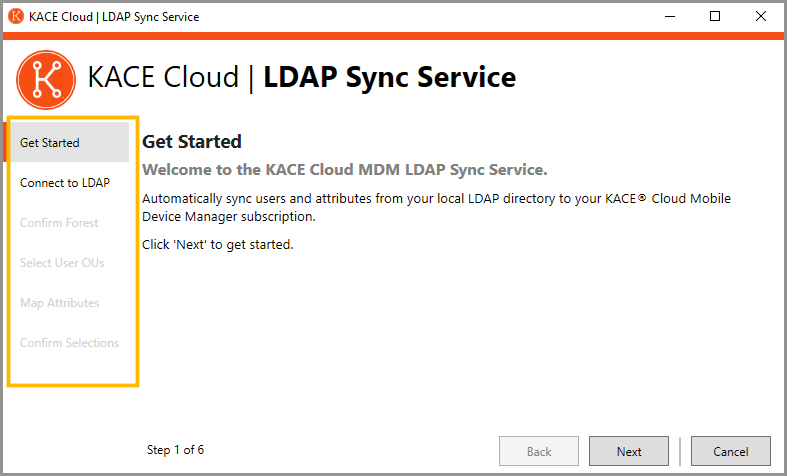Switch to the Select User OUs step
The width and height of the screenshot is (787, 476).
tap(62, 263)
